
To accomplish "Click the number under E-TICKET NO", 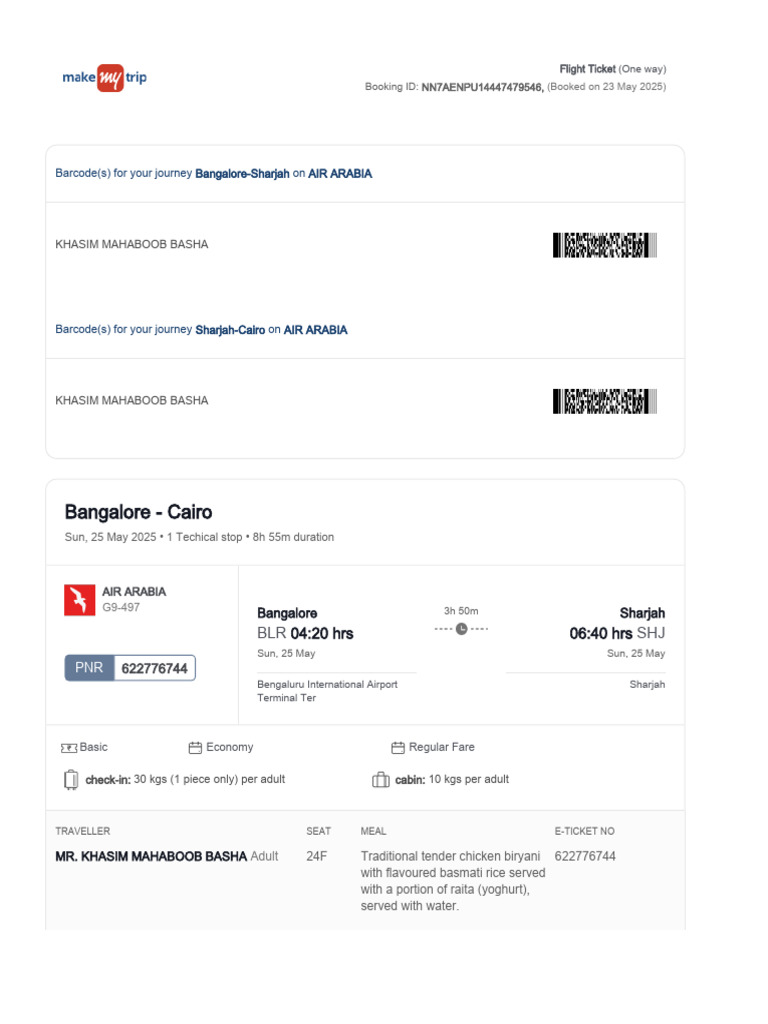I will [585, 857].
